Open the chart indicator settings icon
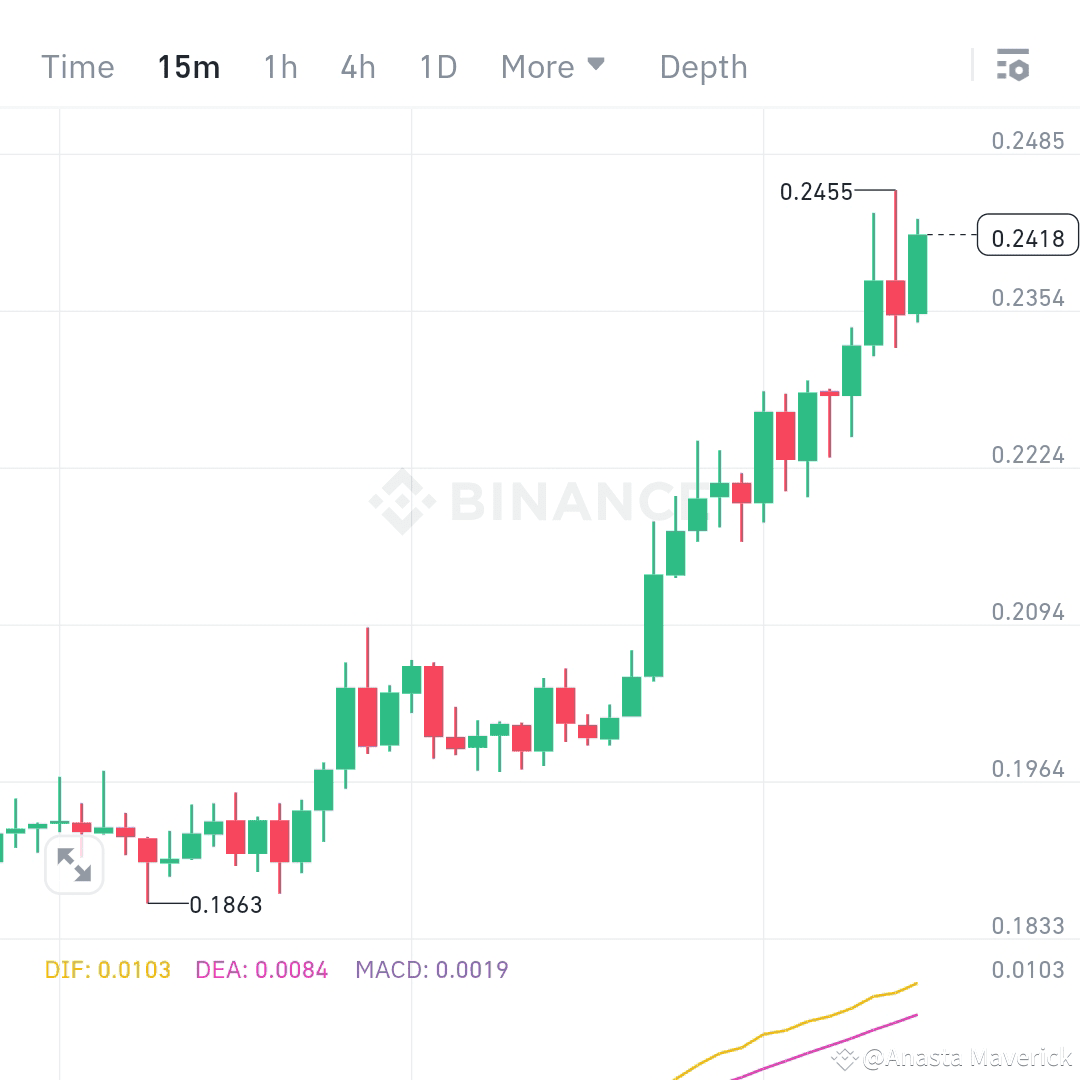1080x1080 pixels. pos(1012,65)
